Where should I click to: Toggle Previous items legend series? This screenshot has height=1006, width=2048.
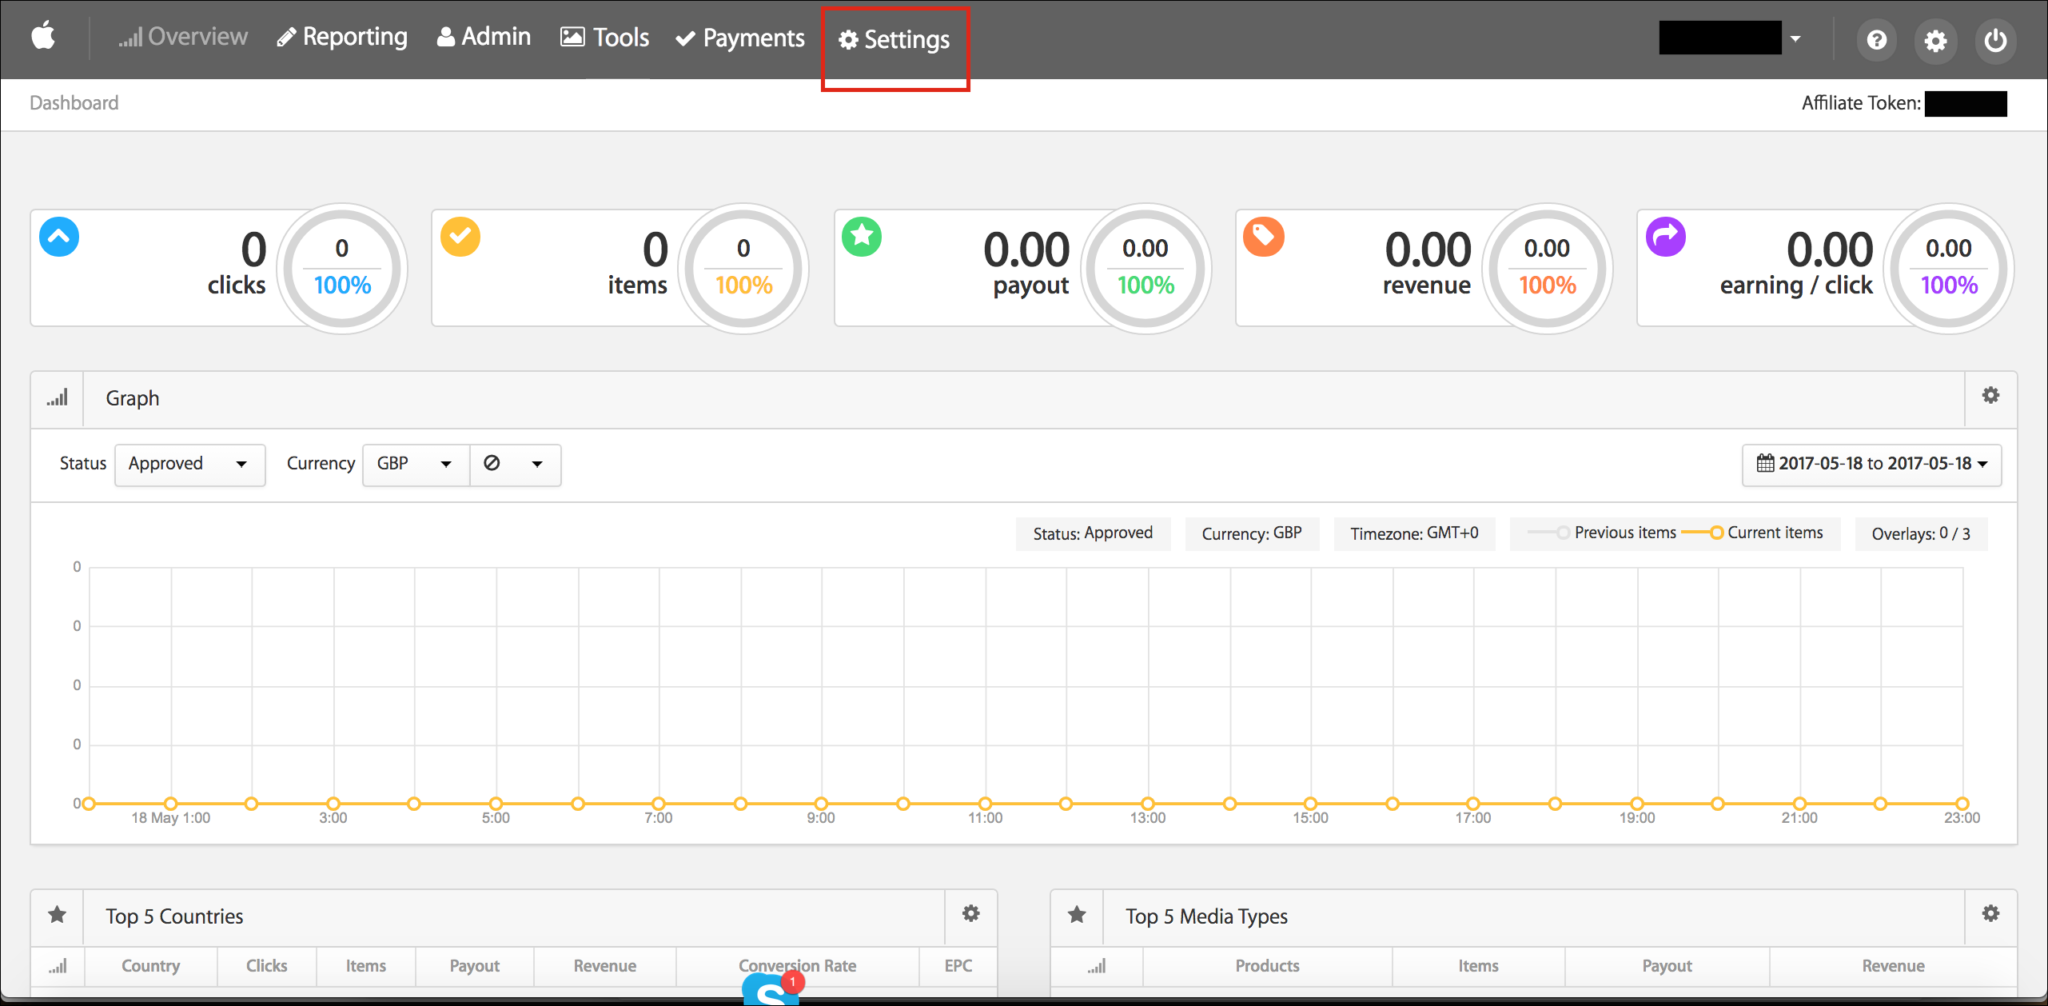click(1603, 533)
